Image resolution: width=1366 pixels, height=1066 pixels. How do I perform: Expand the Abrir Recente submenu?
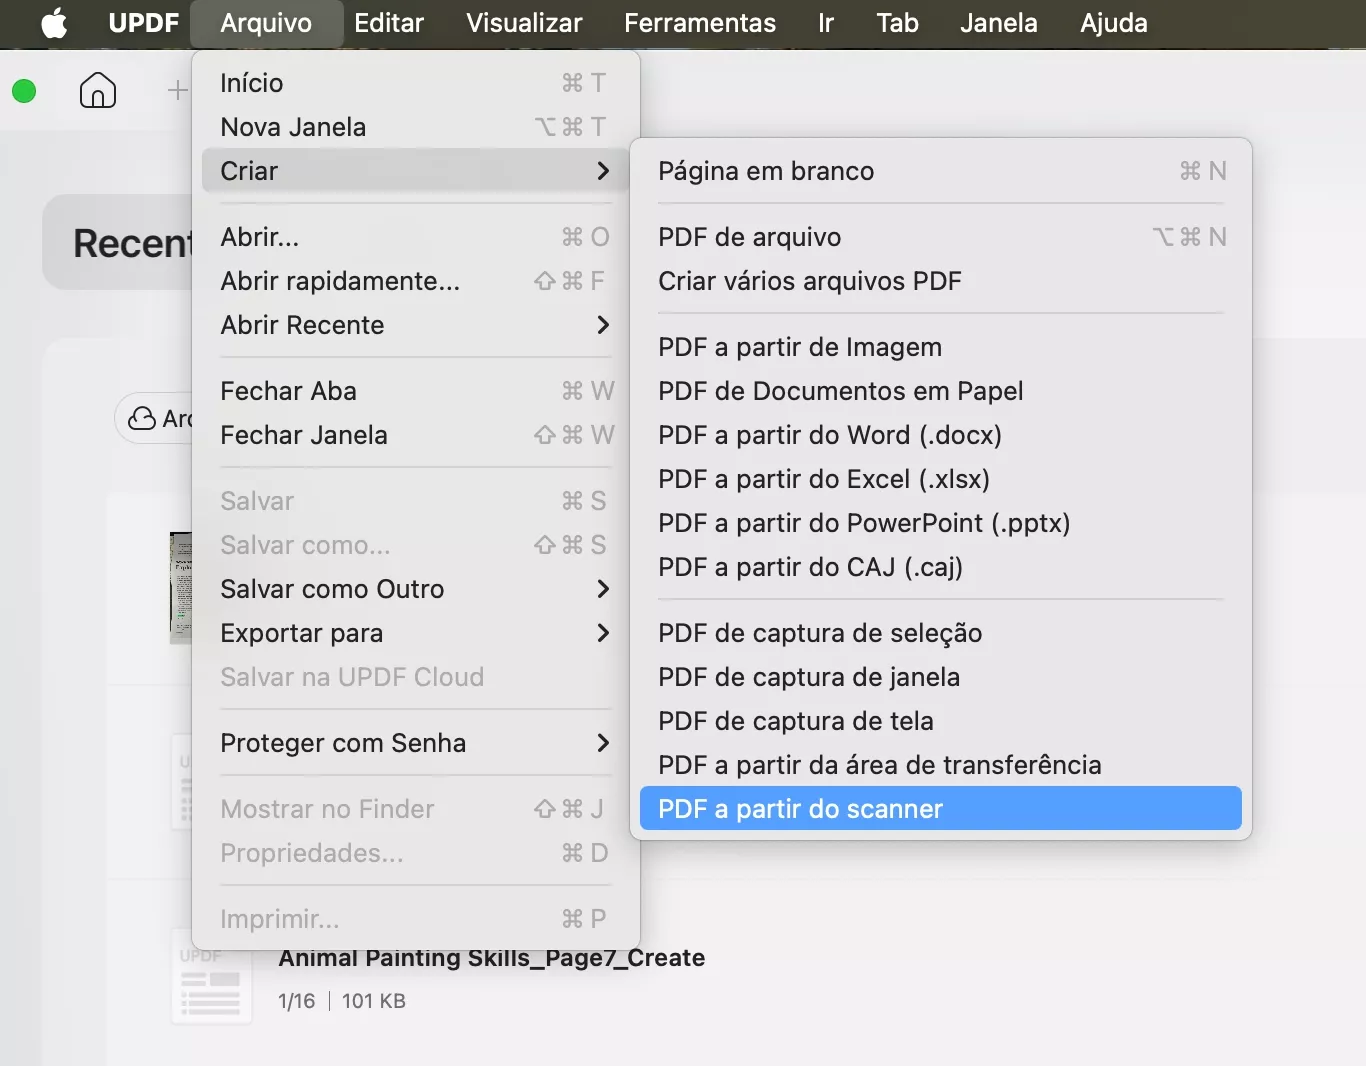coord(415,325)
